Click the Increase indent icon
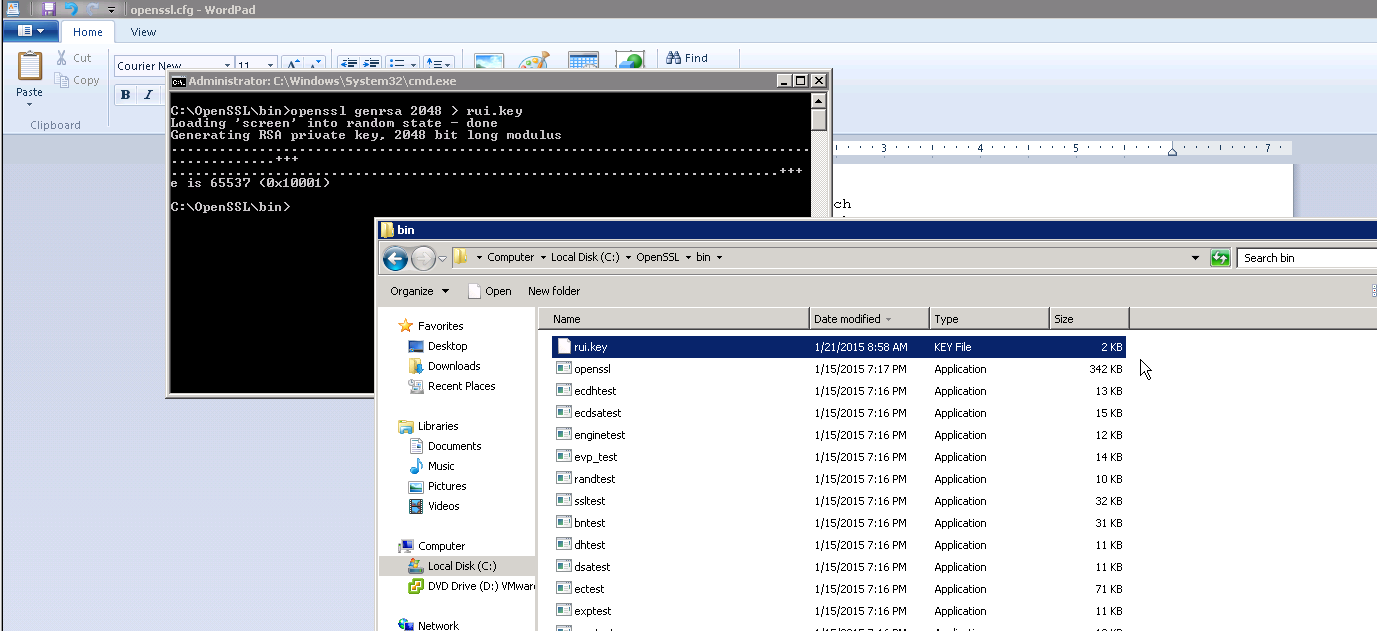The width and height of the screenshot is (1377, 631). point(370,64)
